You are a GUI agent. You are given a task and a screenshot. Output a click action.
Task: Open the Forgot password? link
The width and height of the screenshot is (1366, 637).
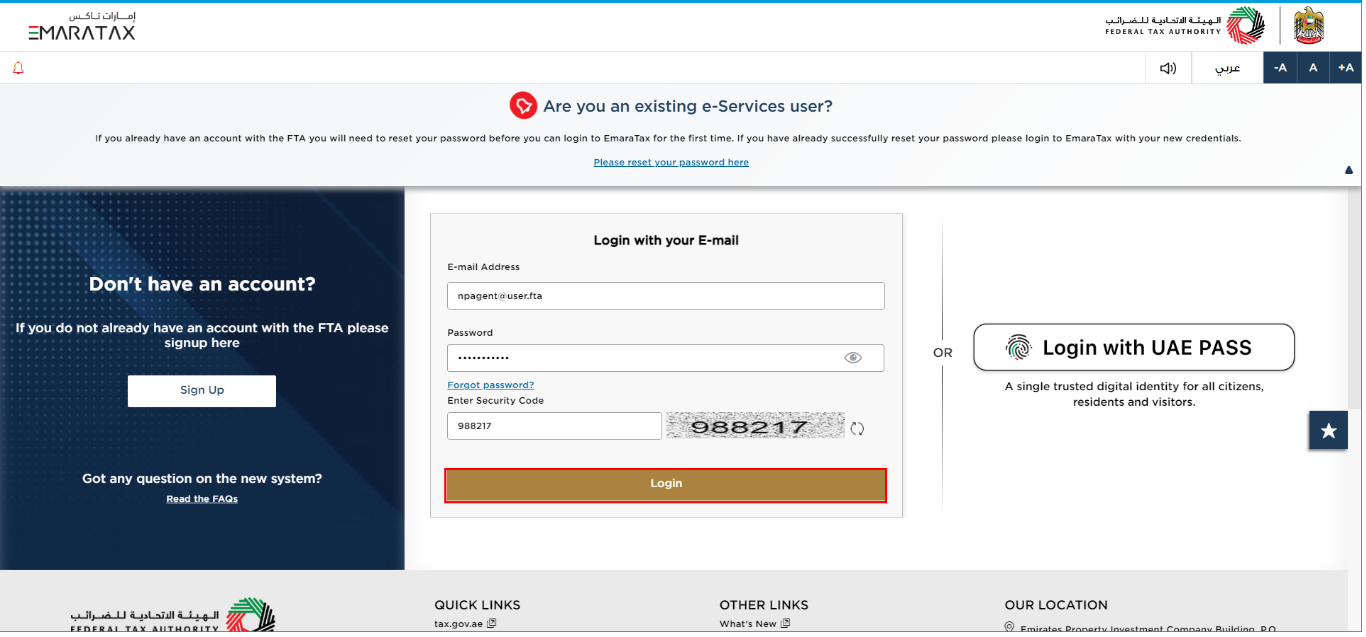click(x=491, y=385)
